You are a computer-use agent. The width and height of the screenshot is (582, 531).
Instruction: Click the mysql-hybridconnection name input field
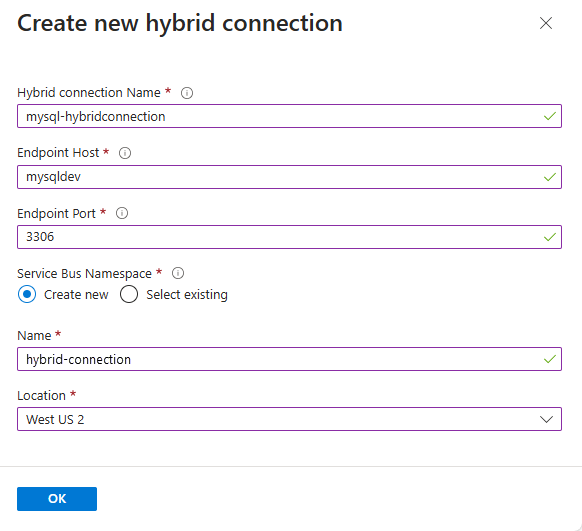pos(289,116)
